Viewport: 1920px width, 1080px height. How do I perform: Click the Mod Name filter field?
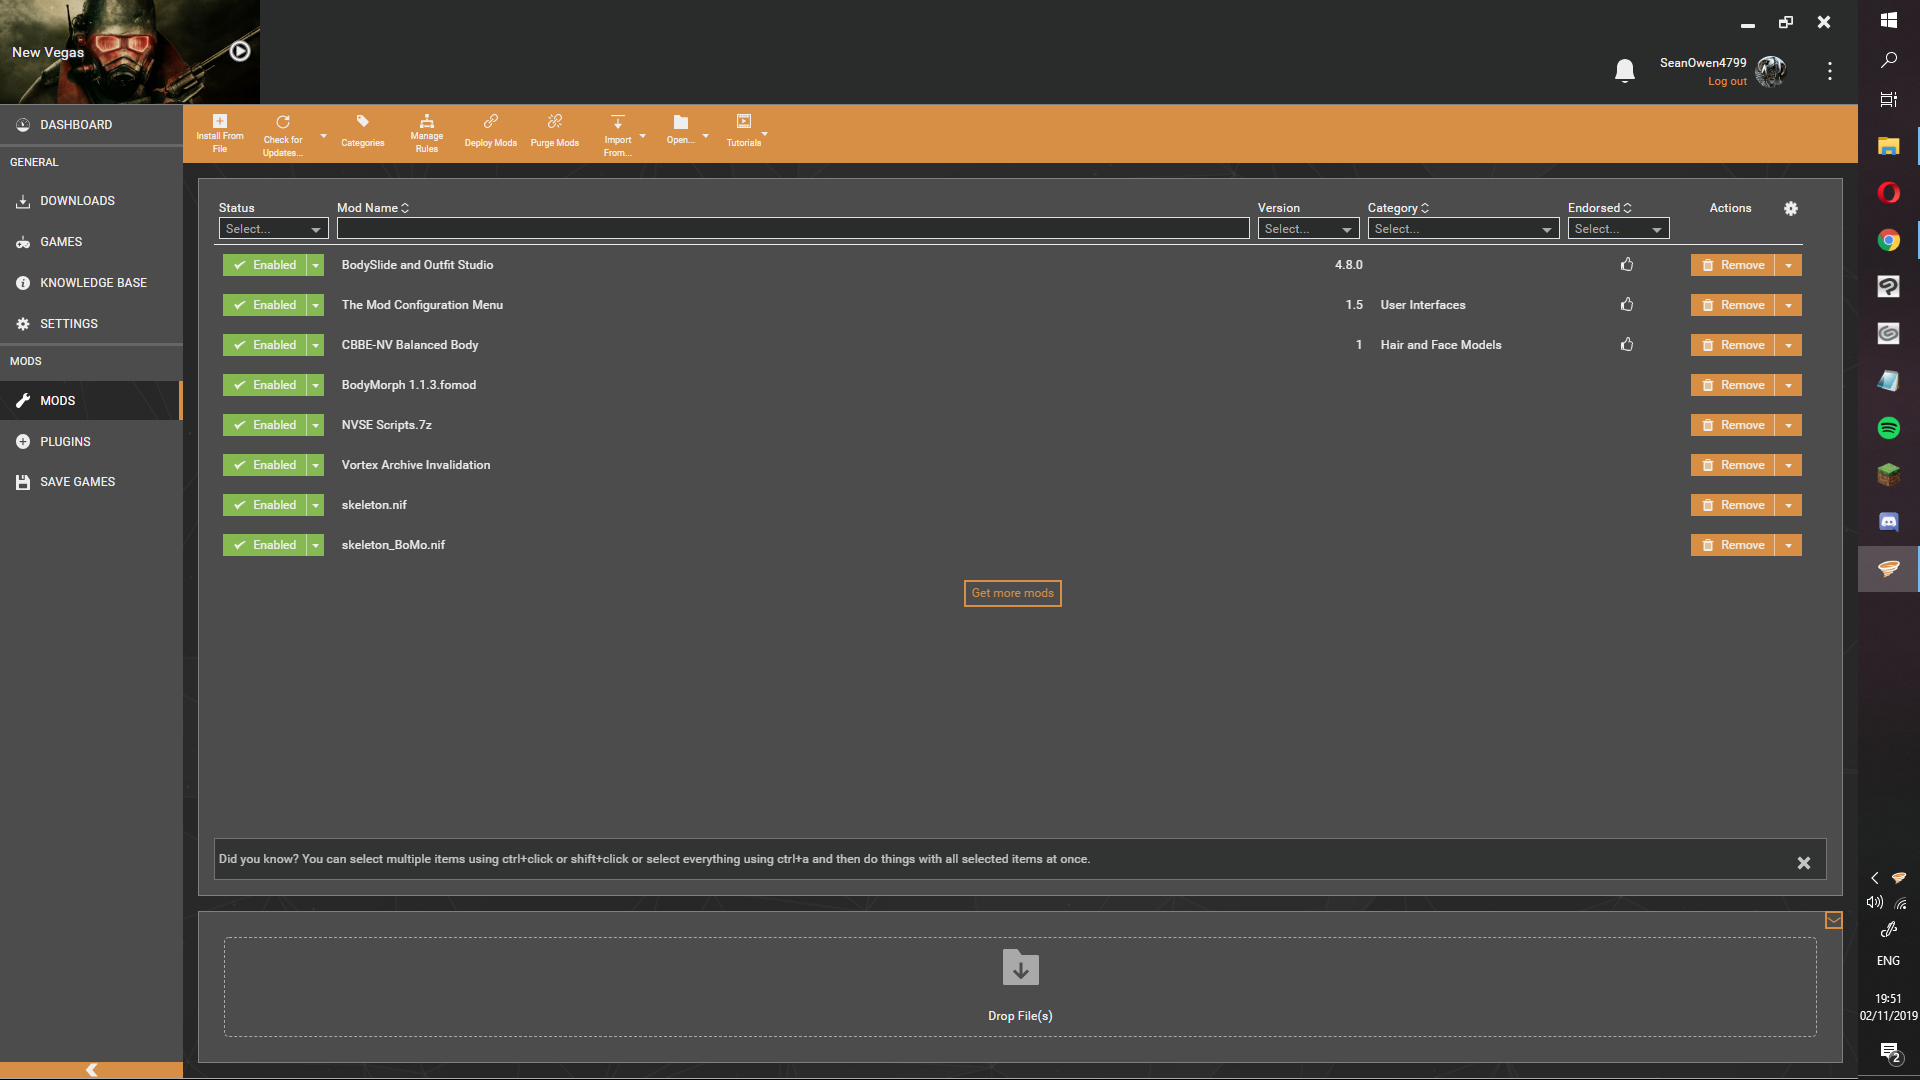tap(793, 229)
